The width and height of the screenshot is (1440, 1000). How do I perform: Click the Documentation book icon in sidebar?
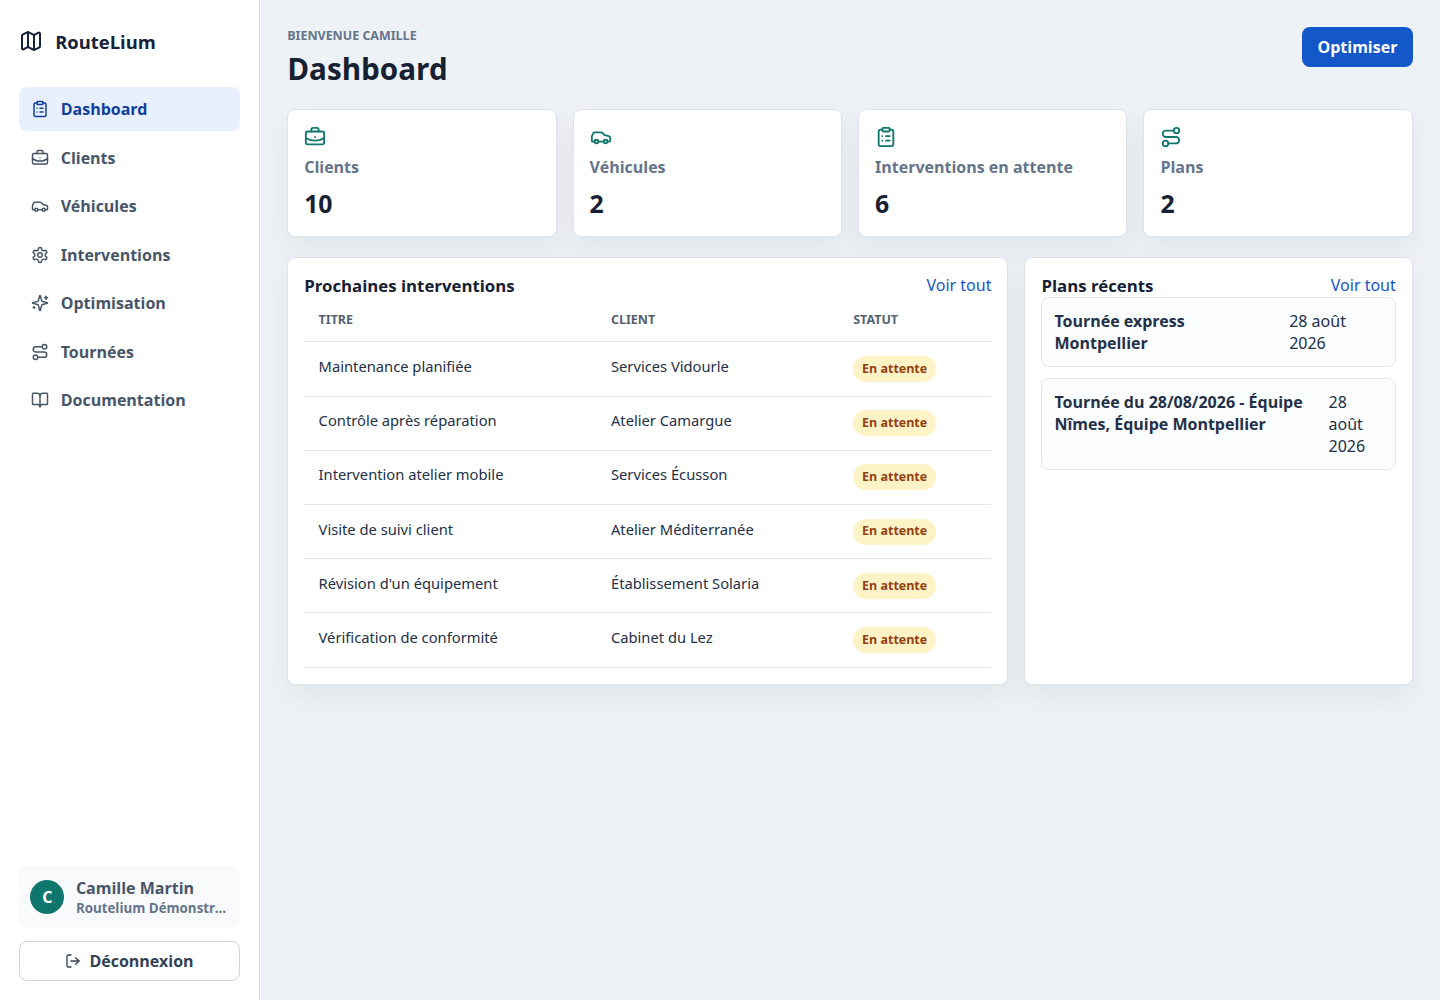pyautogui.click(x=40, y=400)
